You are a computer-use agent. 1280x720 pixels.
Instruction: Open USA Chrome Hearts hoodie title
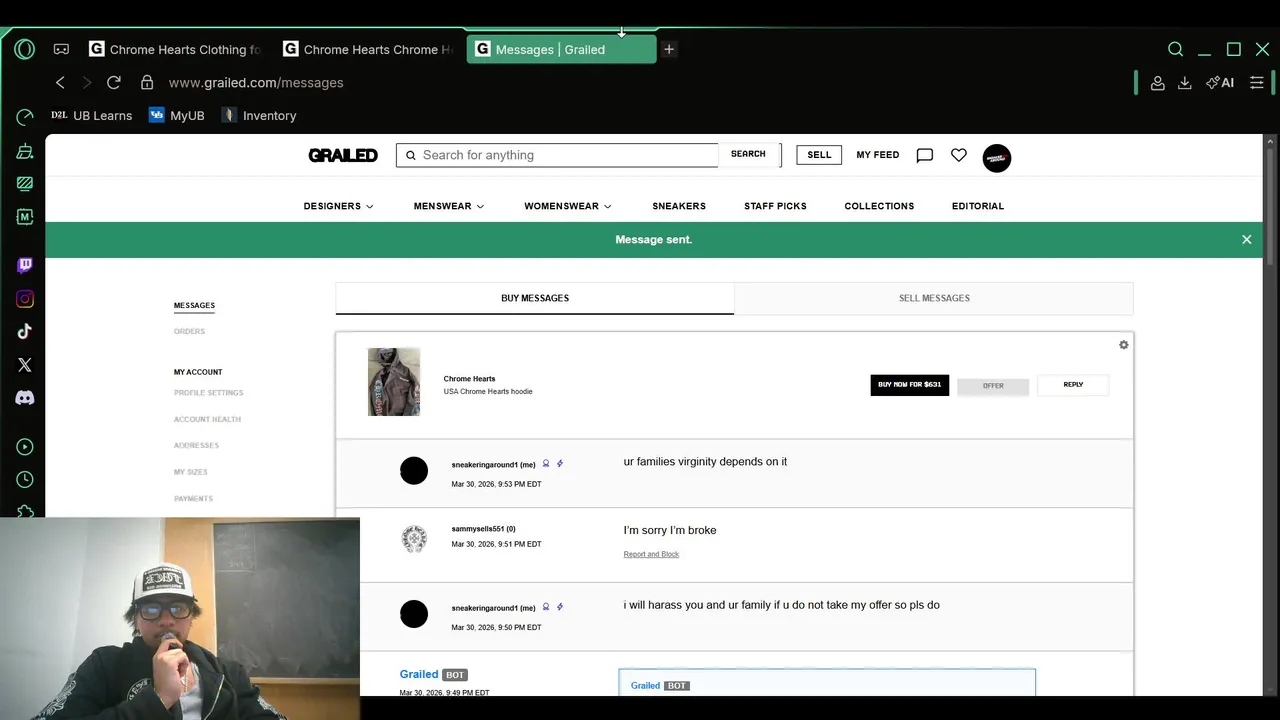488,392
